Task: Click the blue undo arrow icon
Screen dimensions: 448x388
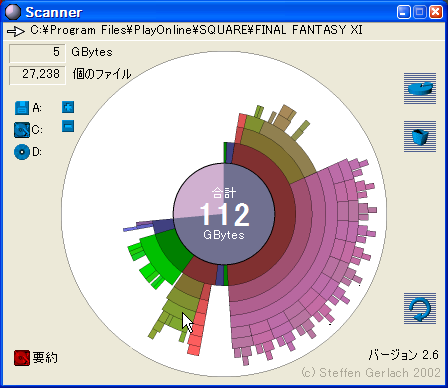Action: (420, 309)
